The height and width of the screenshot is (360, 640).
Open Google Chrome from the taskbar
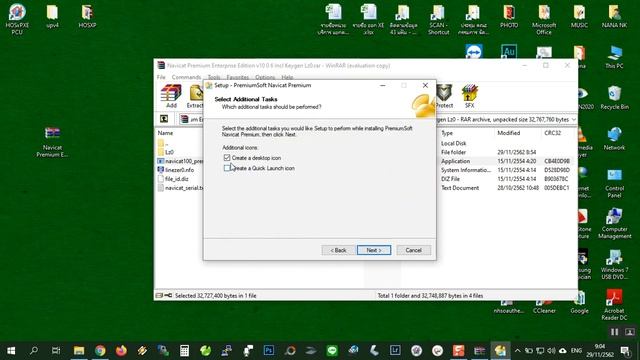100,351
